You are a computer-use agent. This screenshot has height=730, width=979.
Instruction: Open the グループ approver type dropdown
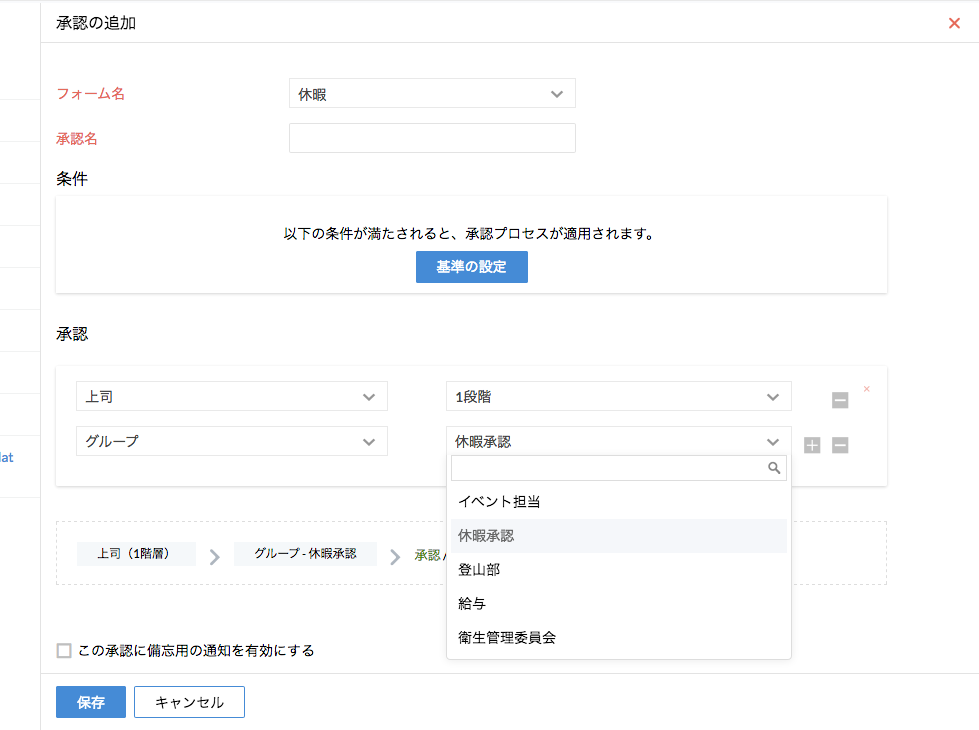[232, 441]
